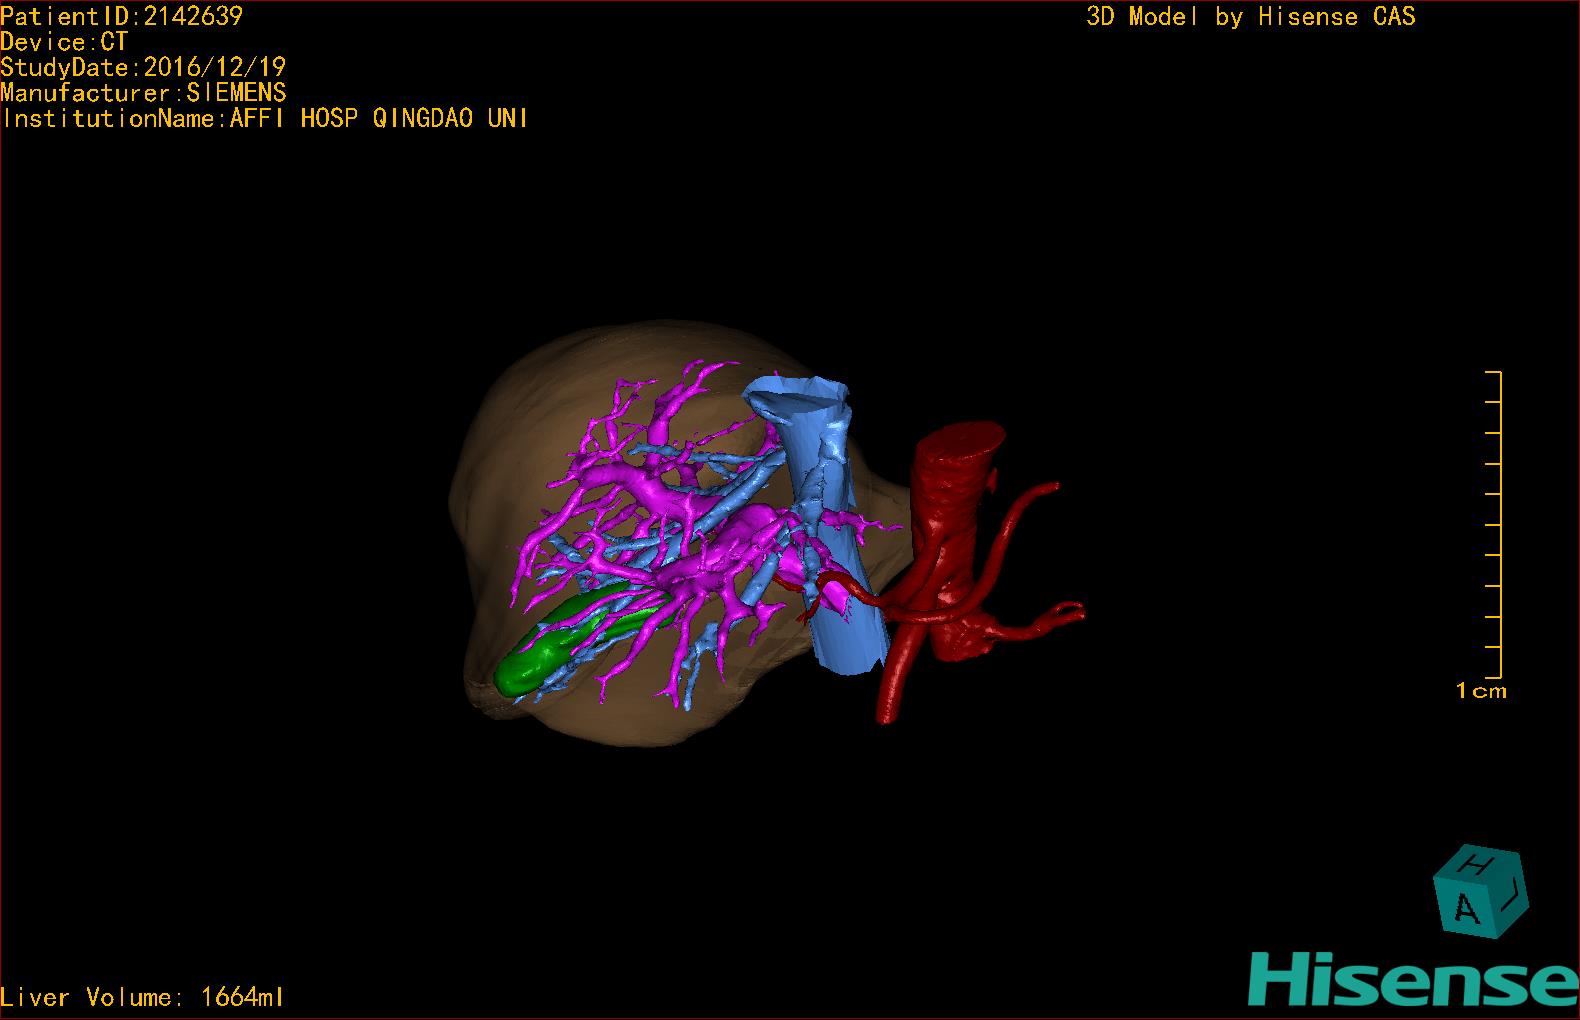Click the "3D Model by Hisense CAS" title

[x=1251, y=16]
